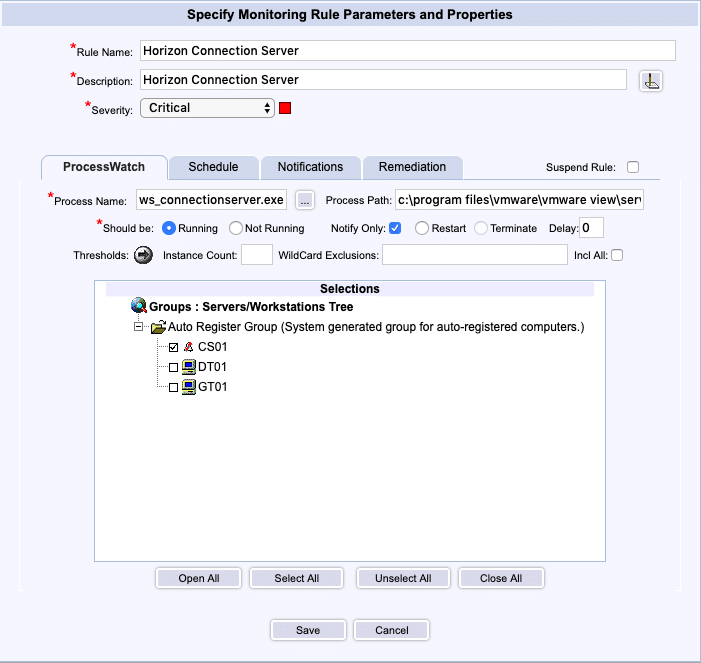
Task: Open the Notifications tab
Action: [x=310, y=167]
